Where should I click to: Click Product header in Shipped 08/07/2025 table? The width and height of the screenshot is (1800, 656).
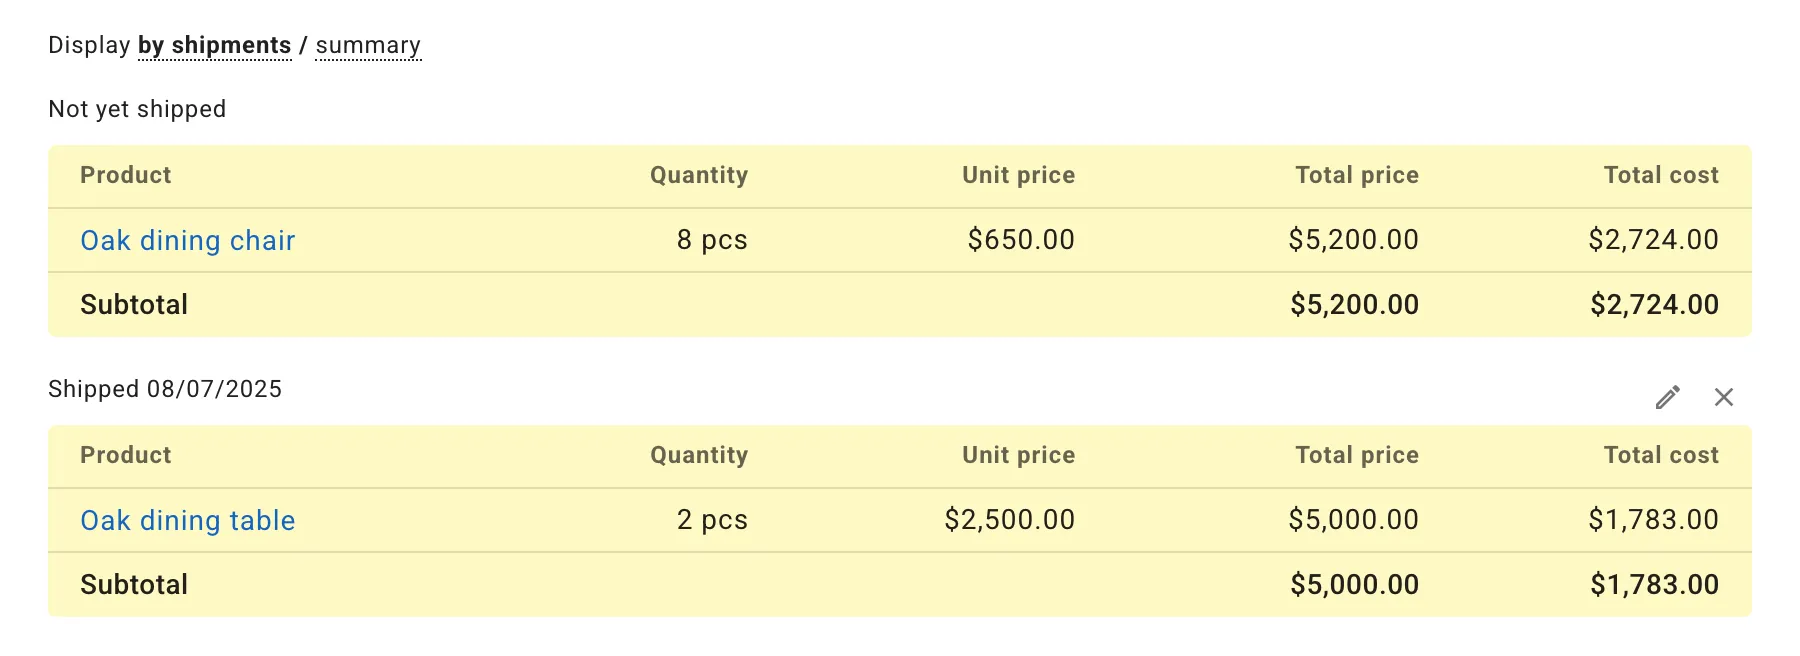[126, 455]
